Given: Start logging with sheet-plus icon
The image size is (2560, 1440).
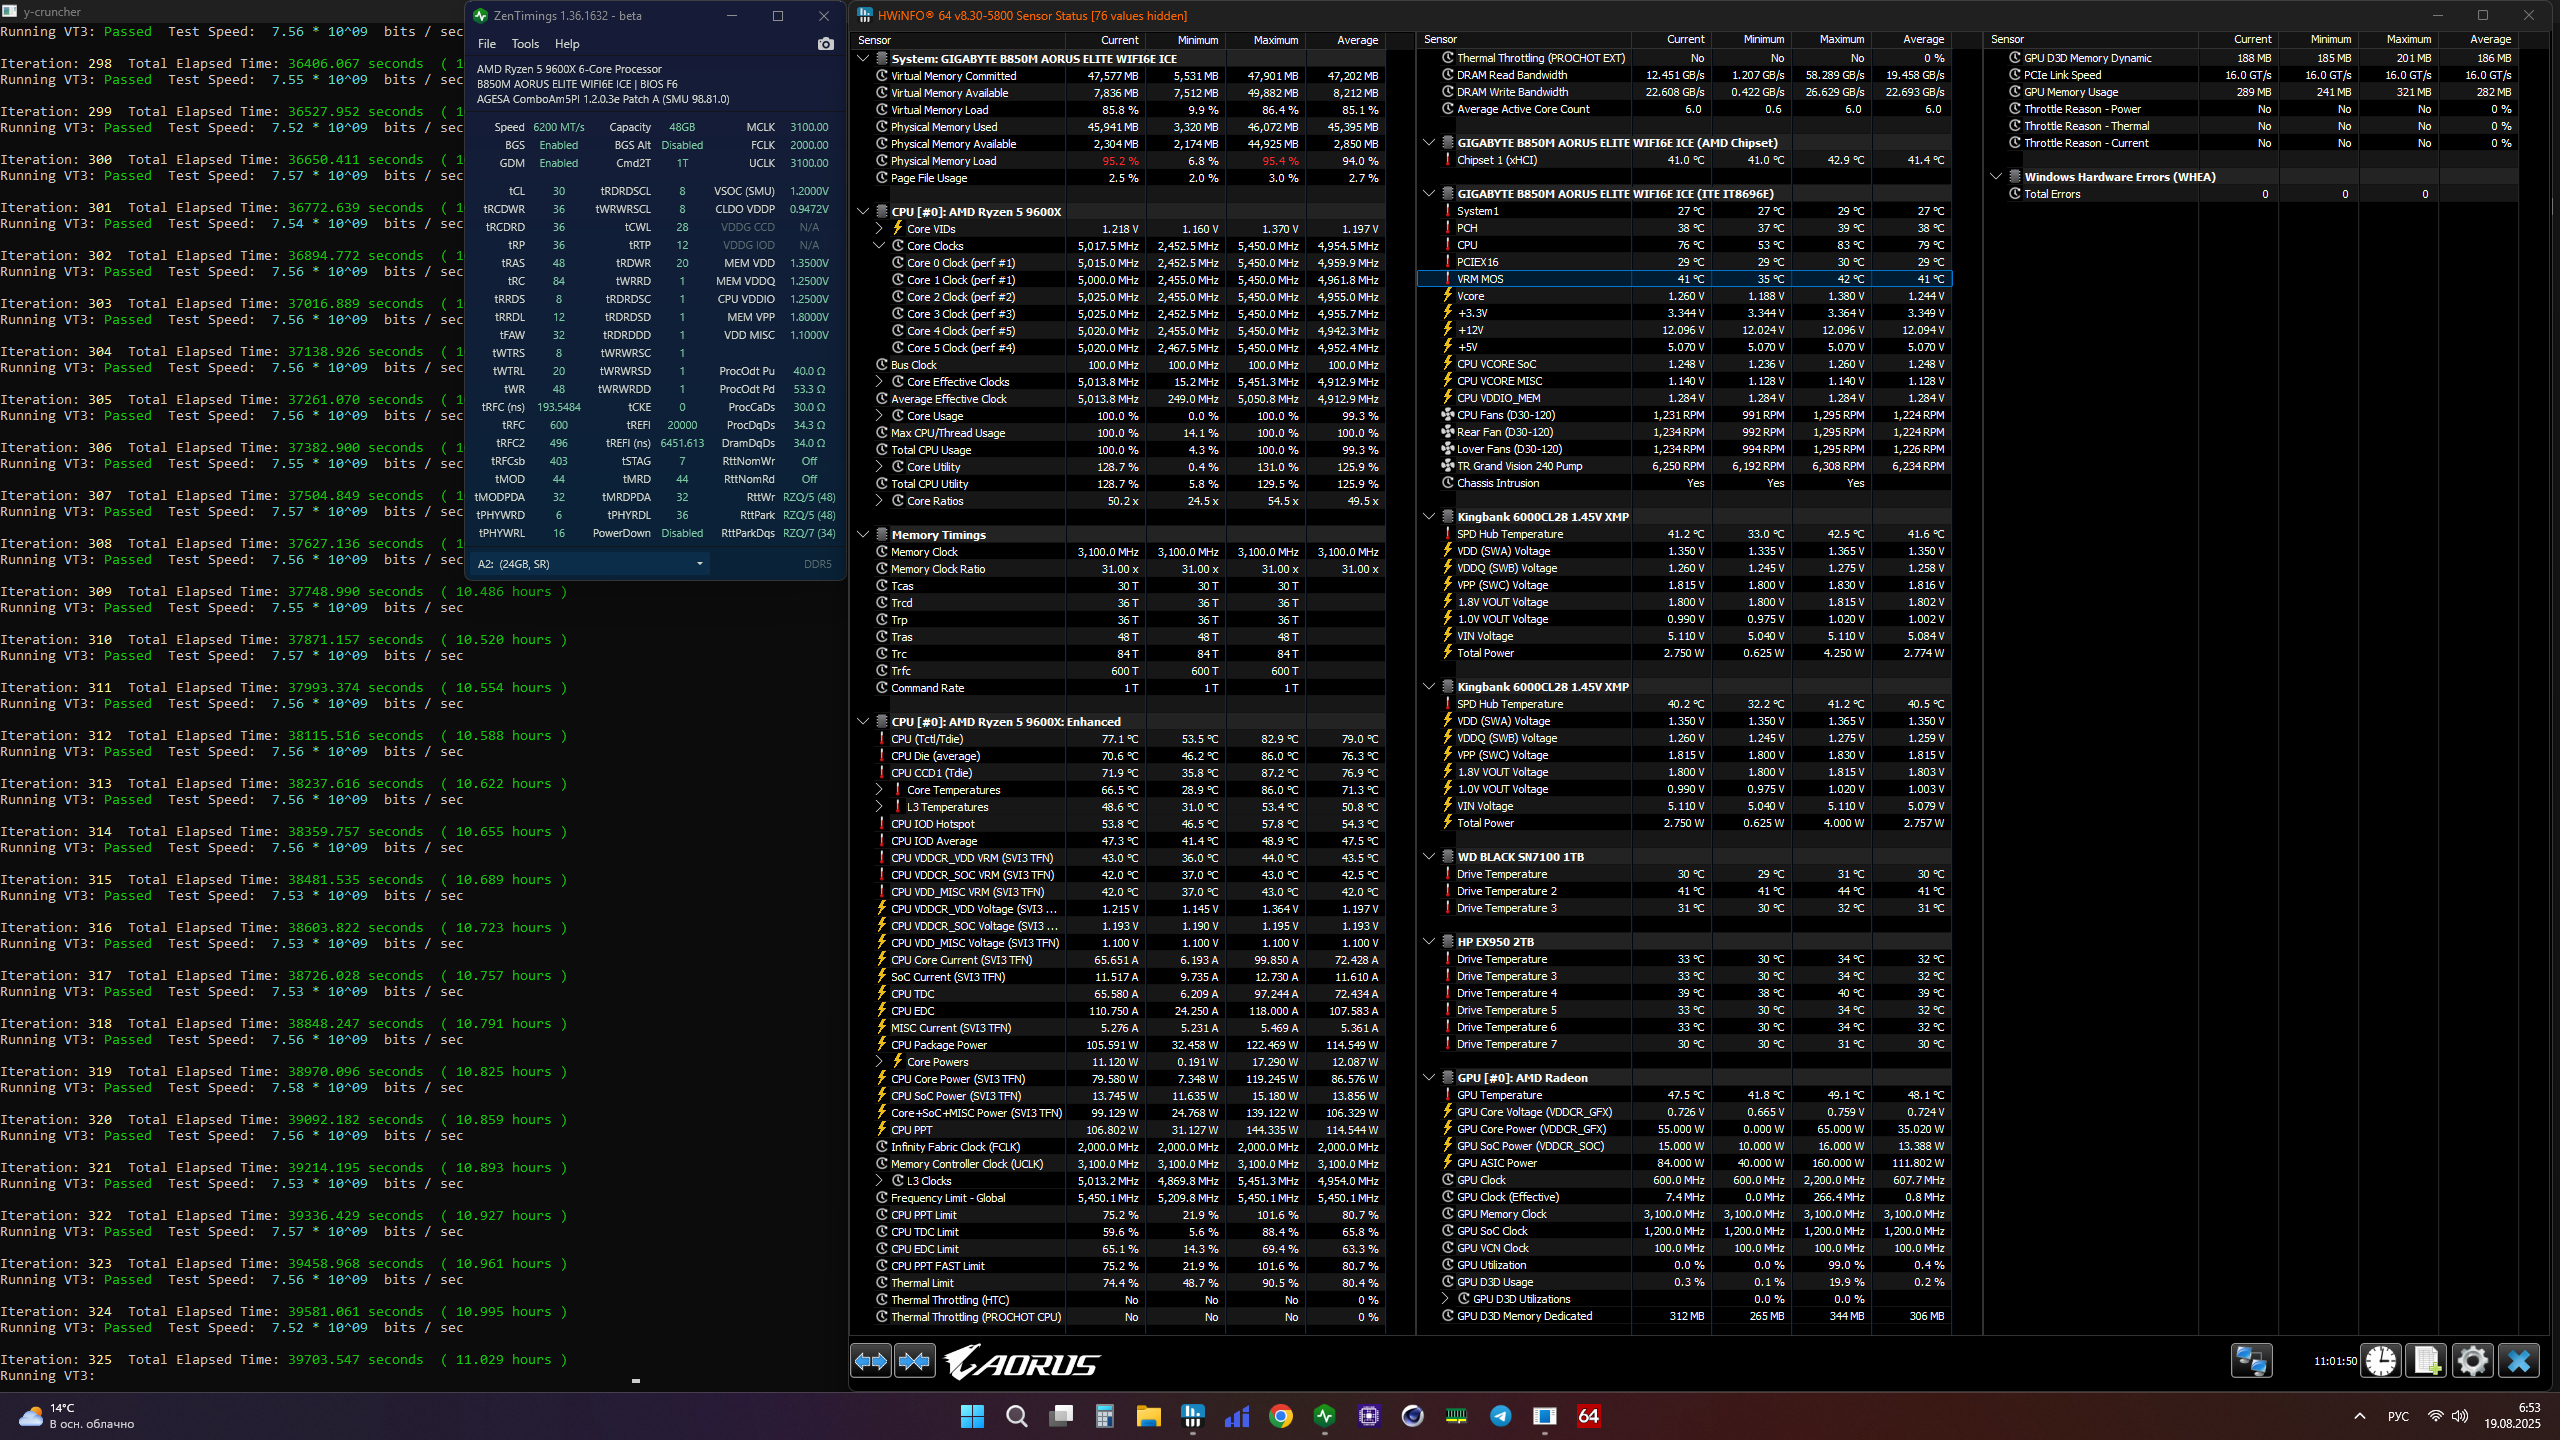Looking at the screenshot, I should coord(2427,1361).
